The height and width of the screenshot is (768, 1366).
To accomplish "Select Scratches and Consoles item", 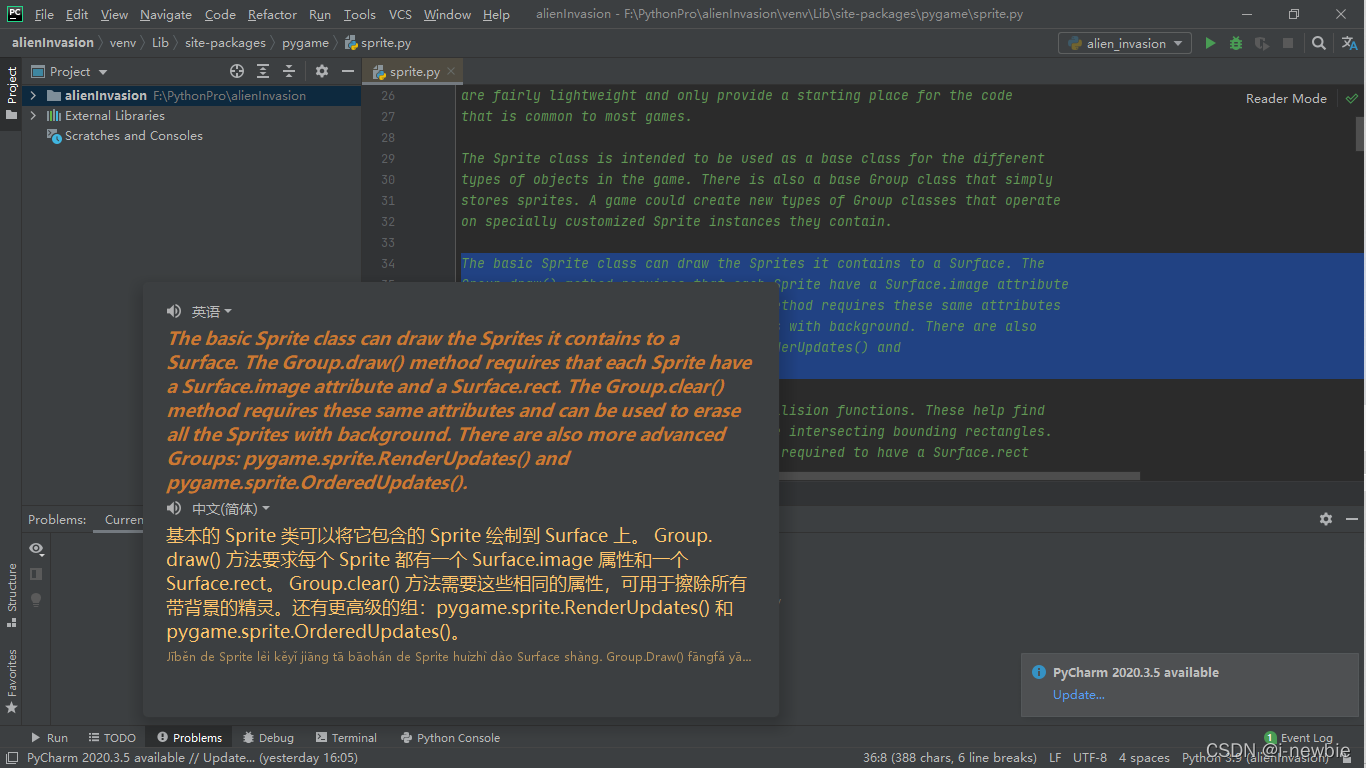I will tap(133, 136).
